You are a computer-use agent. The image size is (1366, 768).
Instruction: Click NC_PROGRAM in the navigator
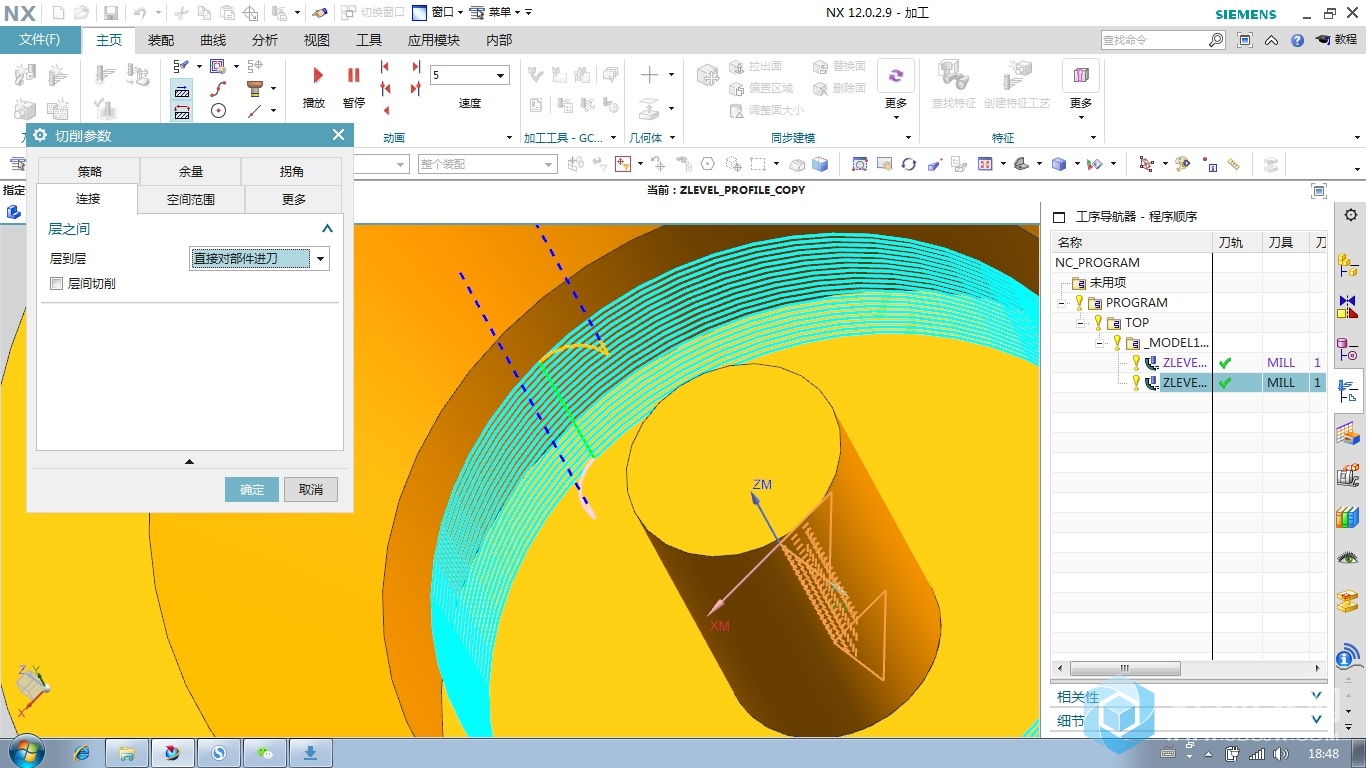coord(1097,263)
